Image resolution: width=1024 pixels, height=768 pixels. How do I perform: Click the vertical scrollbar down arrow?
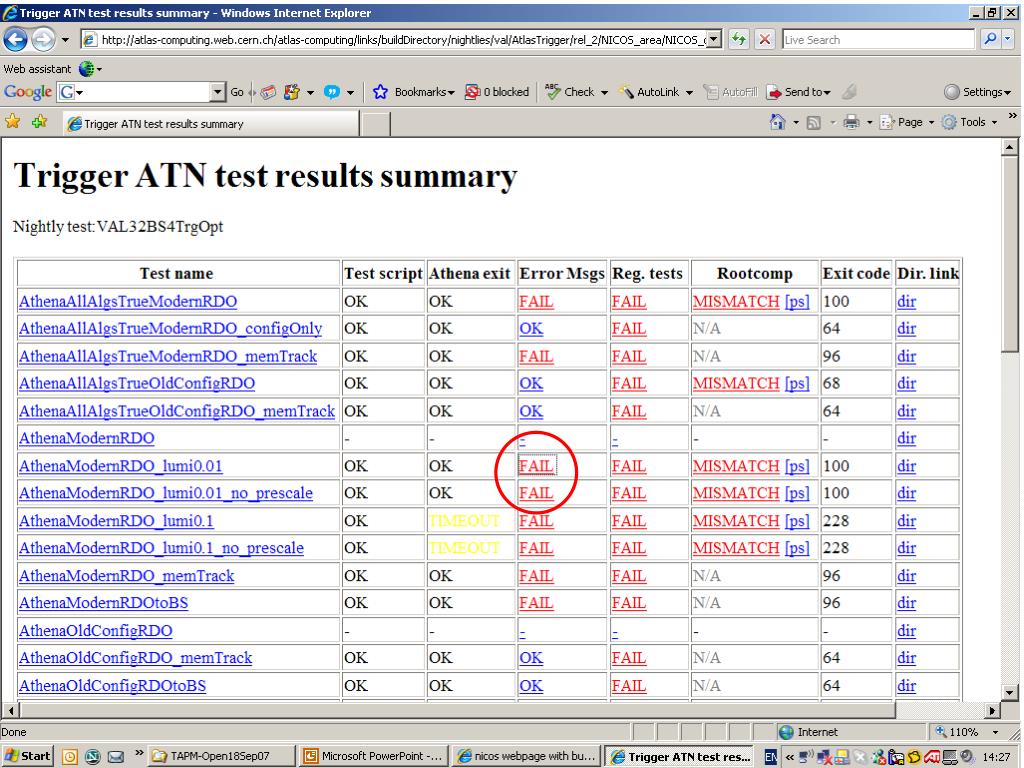[x=1010, y=693]
